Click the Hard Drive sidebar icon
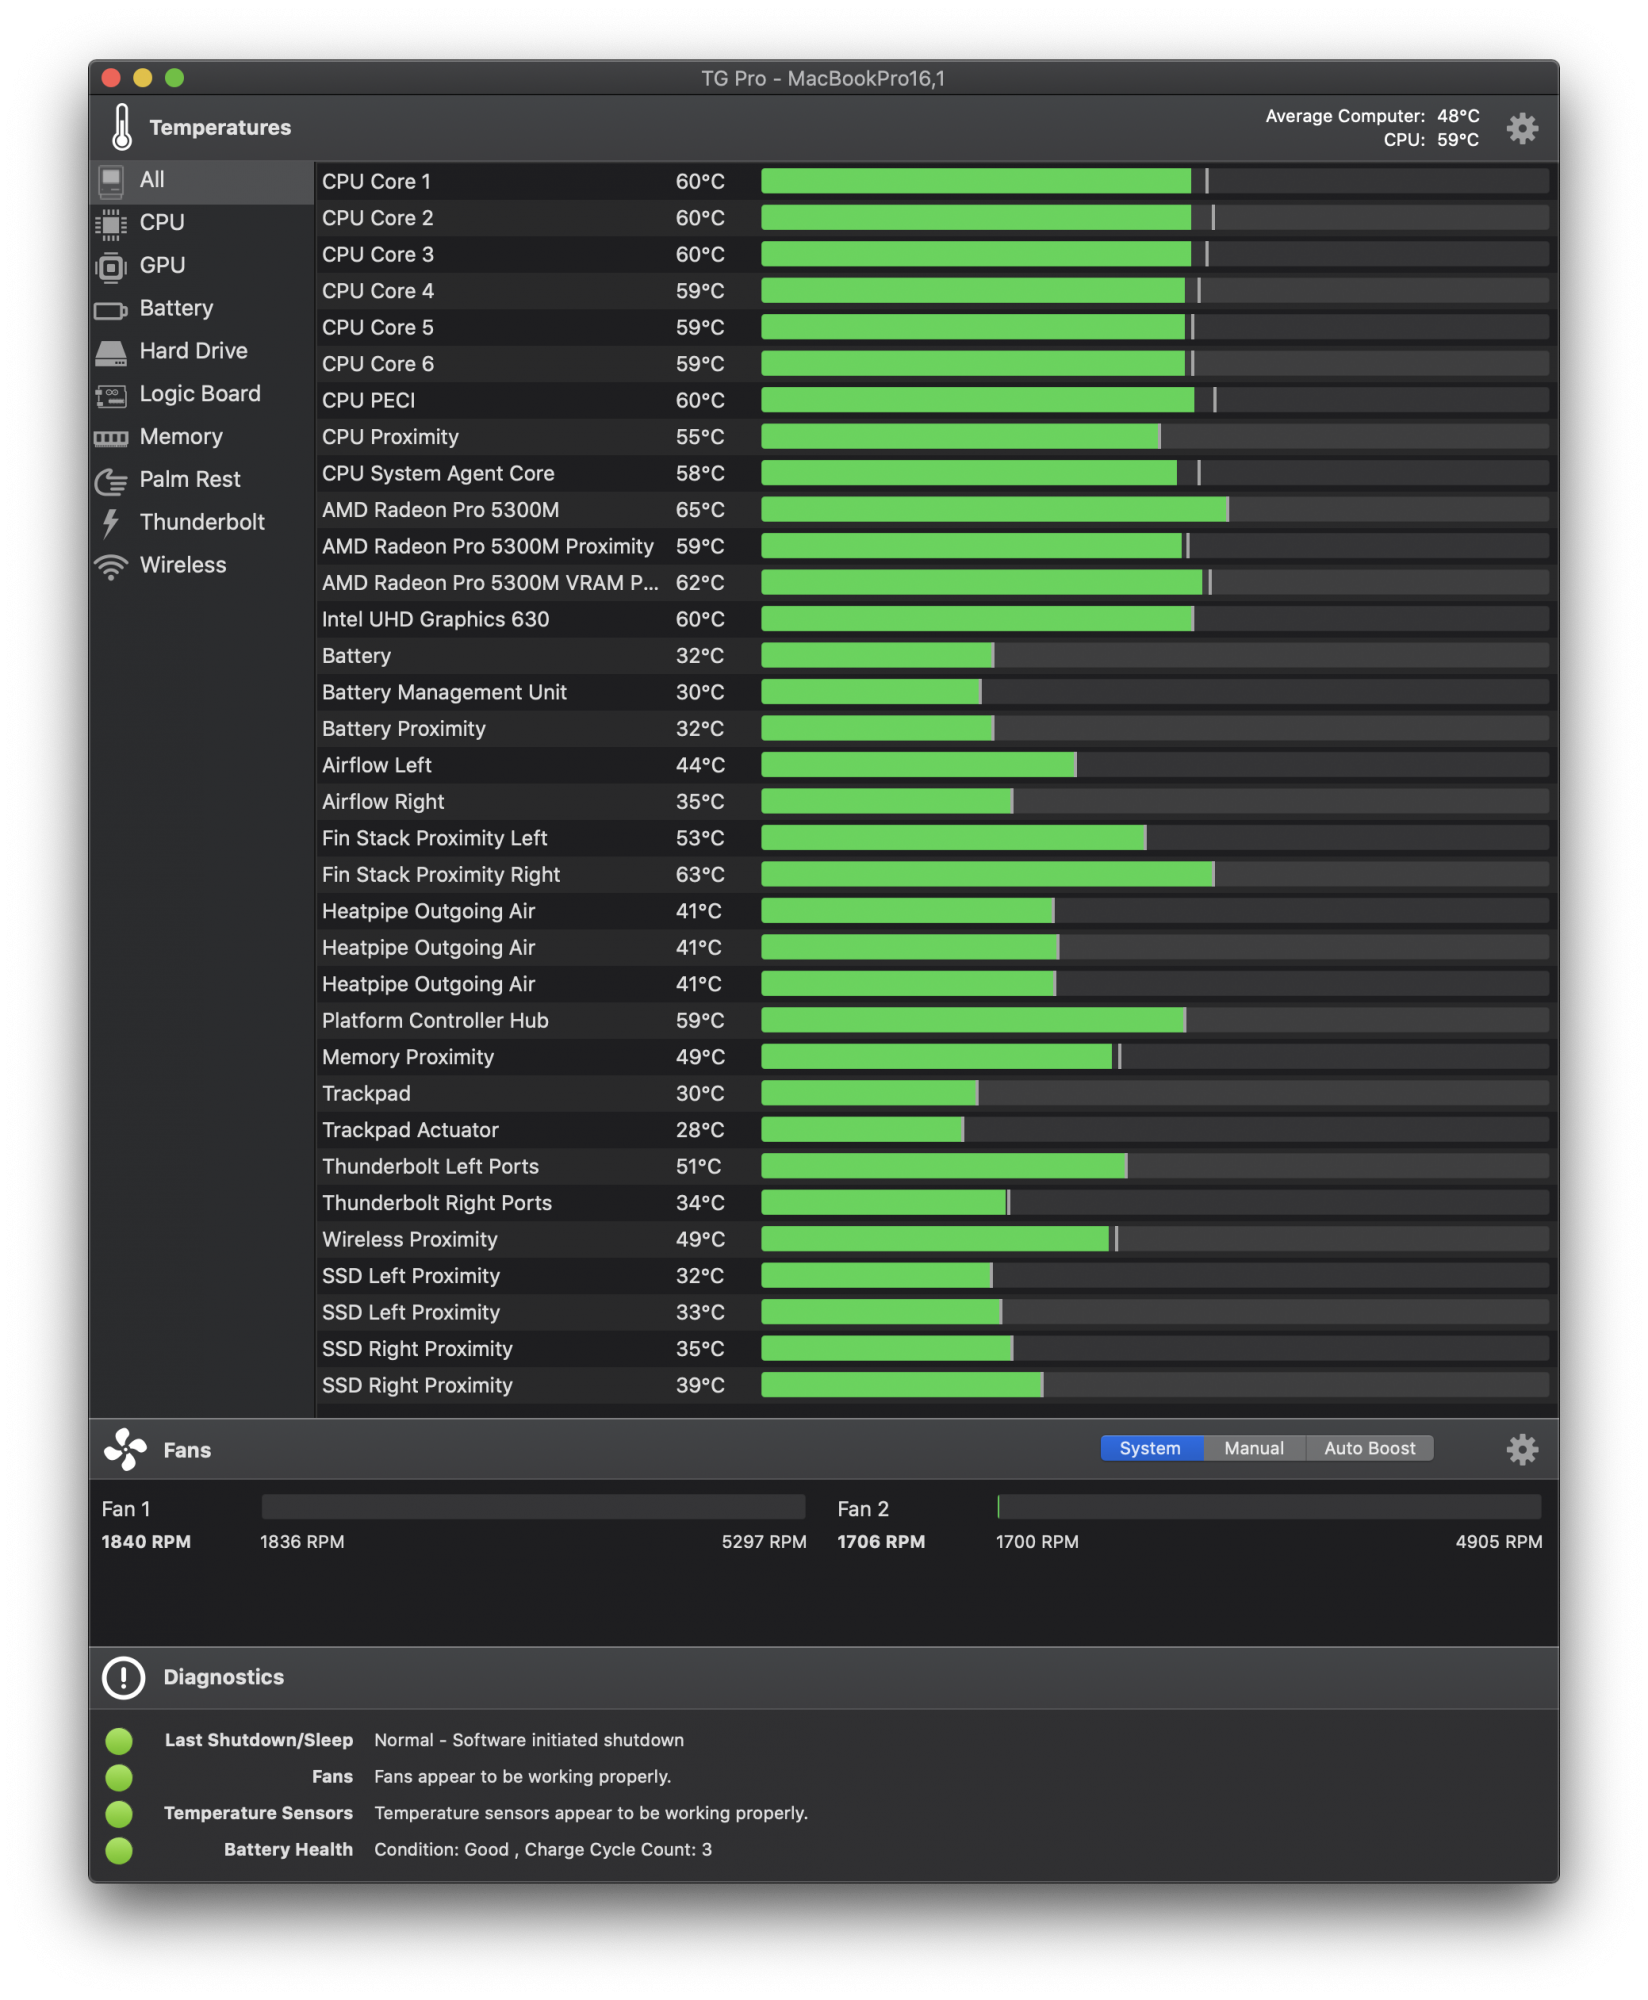Screen dimensions: 1648x2000 click(111, 352)
